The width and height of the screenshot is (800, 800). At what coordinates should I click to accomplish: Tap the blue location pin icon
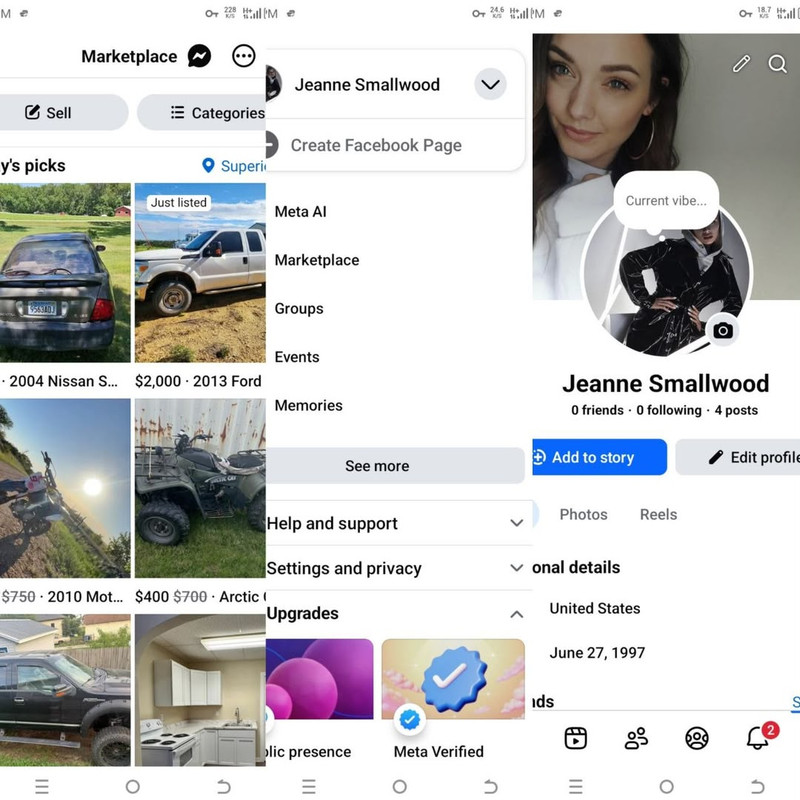click(208, 165)
